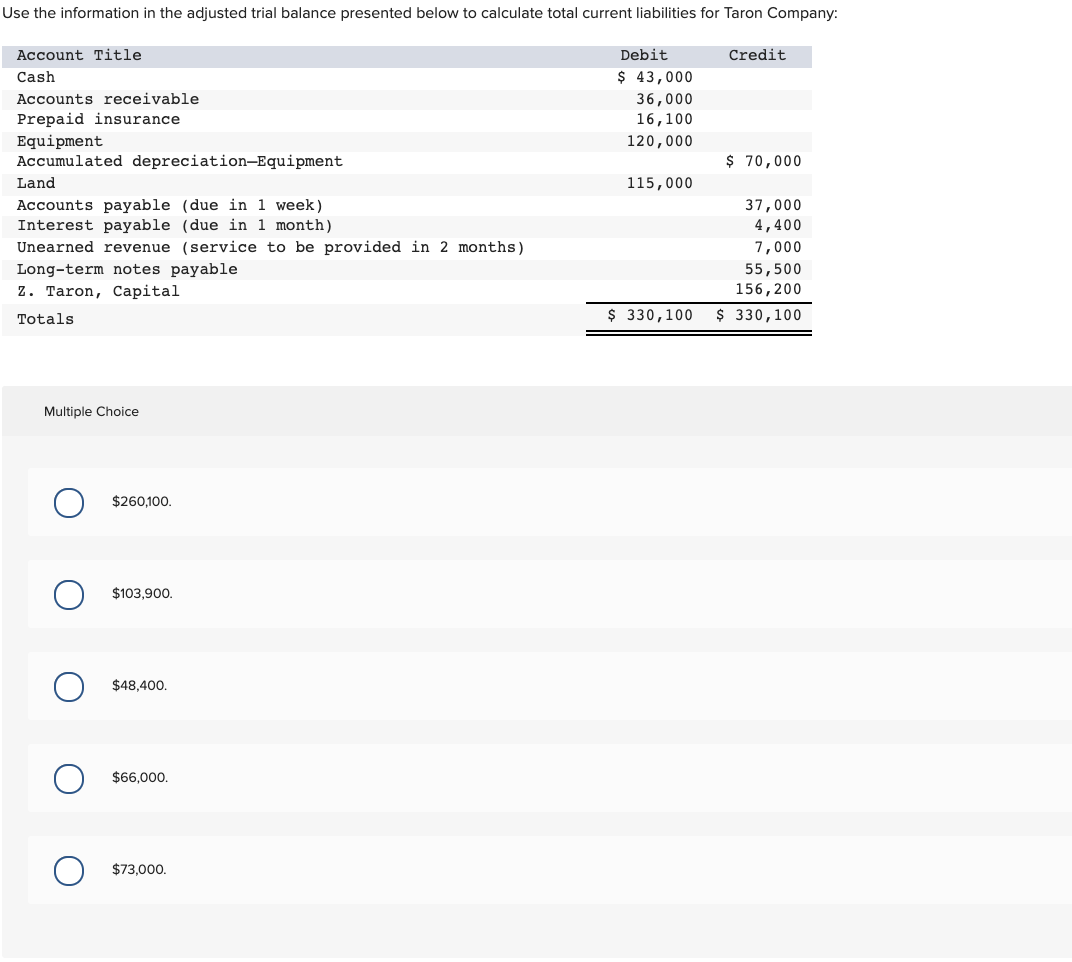1072x962 pixels.
Task: Click the 4,400 credit value
Action: click(x=778, y=226)
